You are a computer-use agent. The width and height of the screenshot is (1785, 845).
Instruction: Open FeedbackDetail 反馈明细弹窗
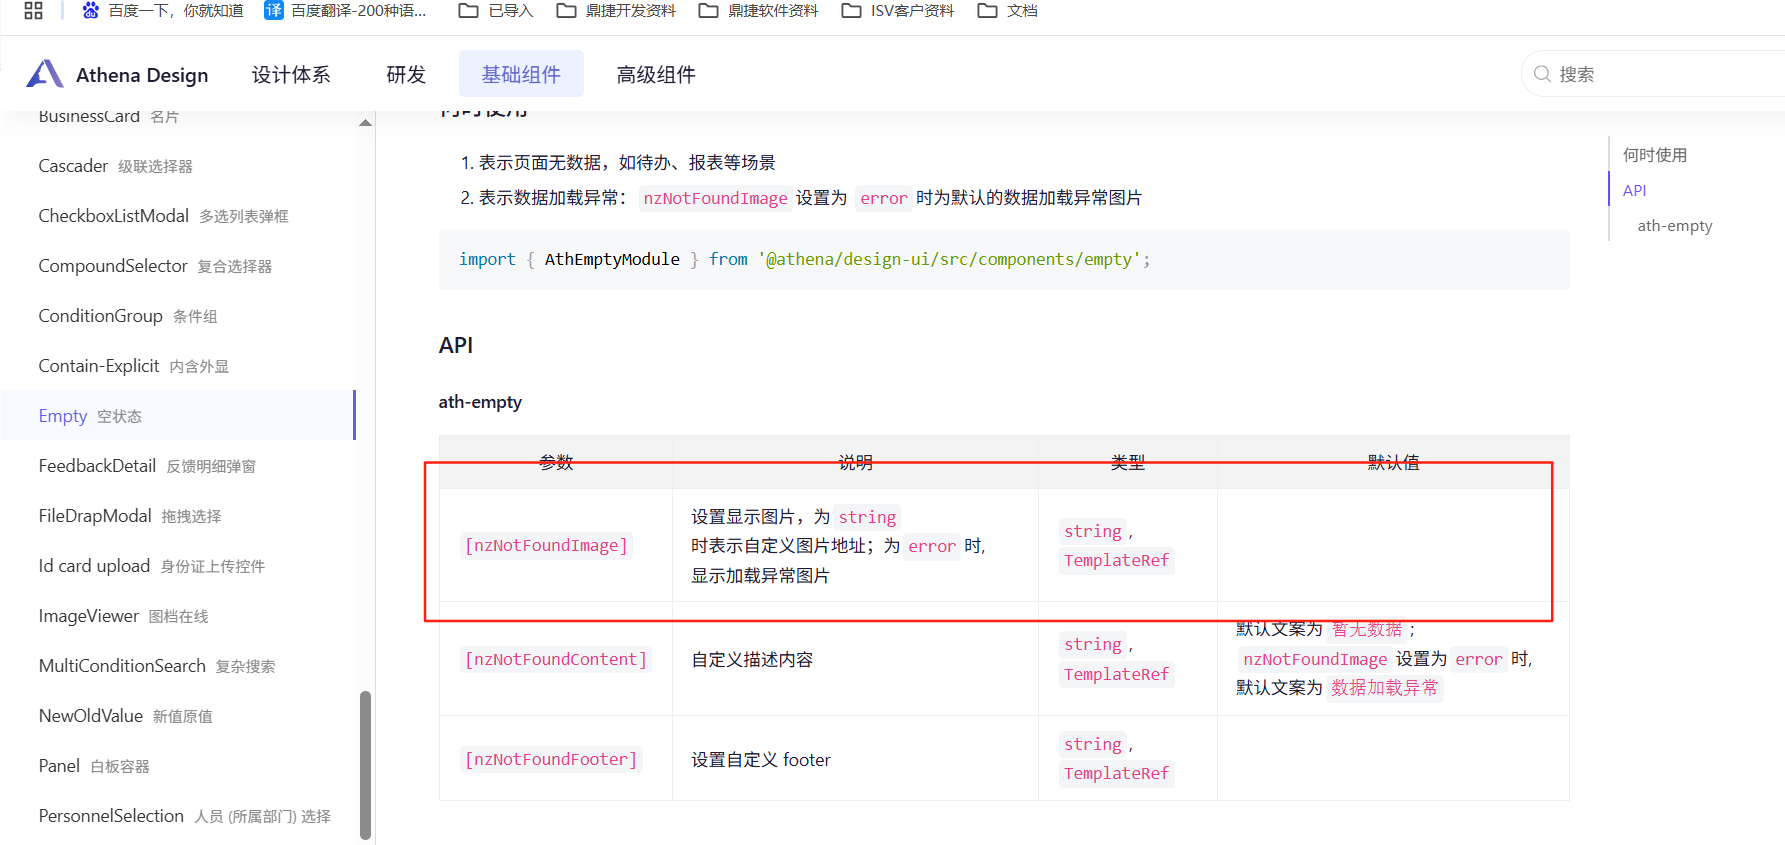(x=147, y=466)
